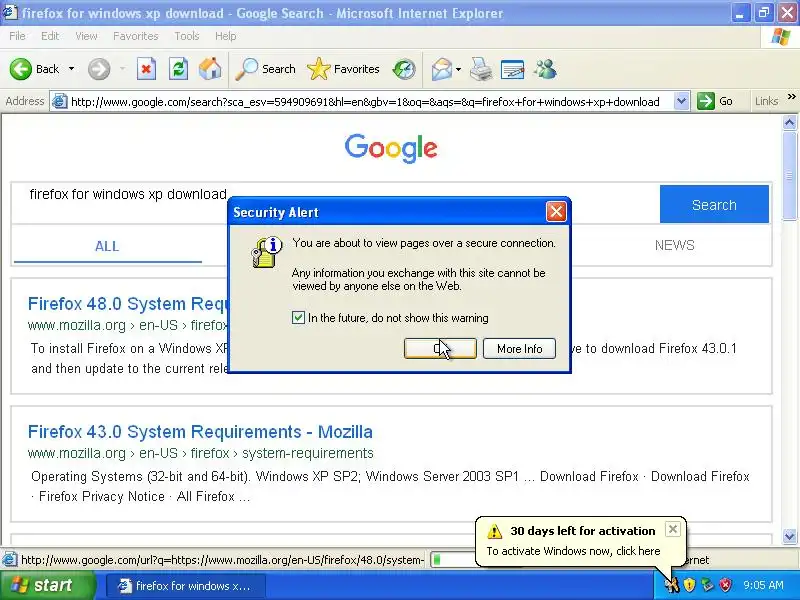Image resolution: width=800 pixels, height=600 pixels.
Task: Open the File menu
Action: [x=17, y=36]
